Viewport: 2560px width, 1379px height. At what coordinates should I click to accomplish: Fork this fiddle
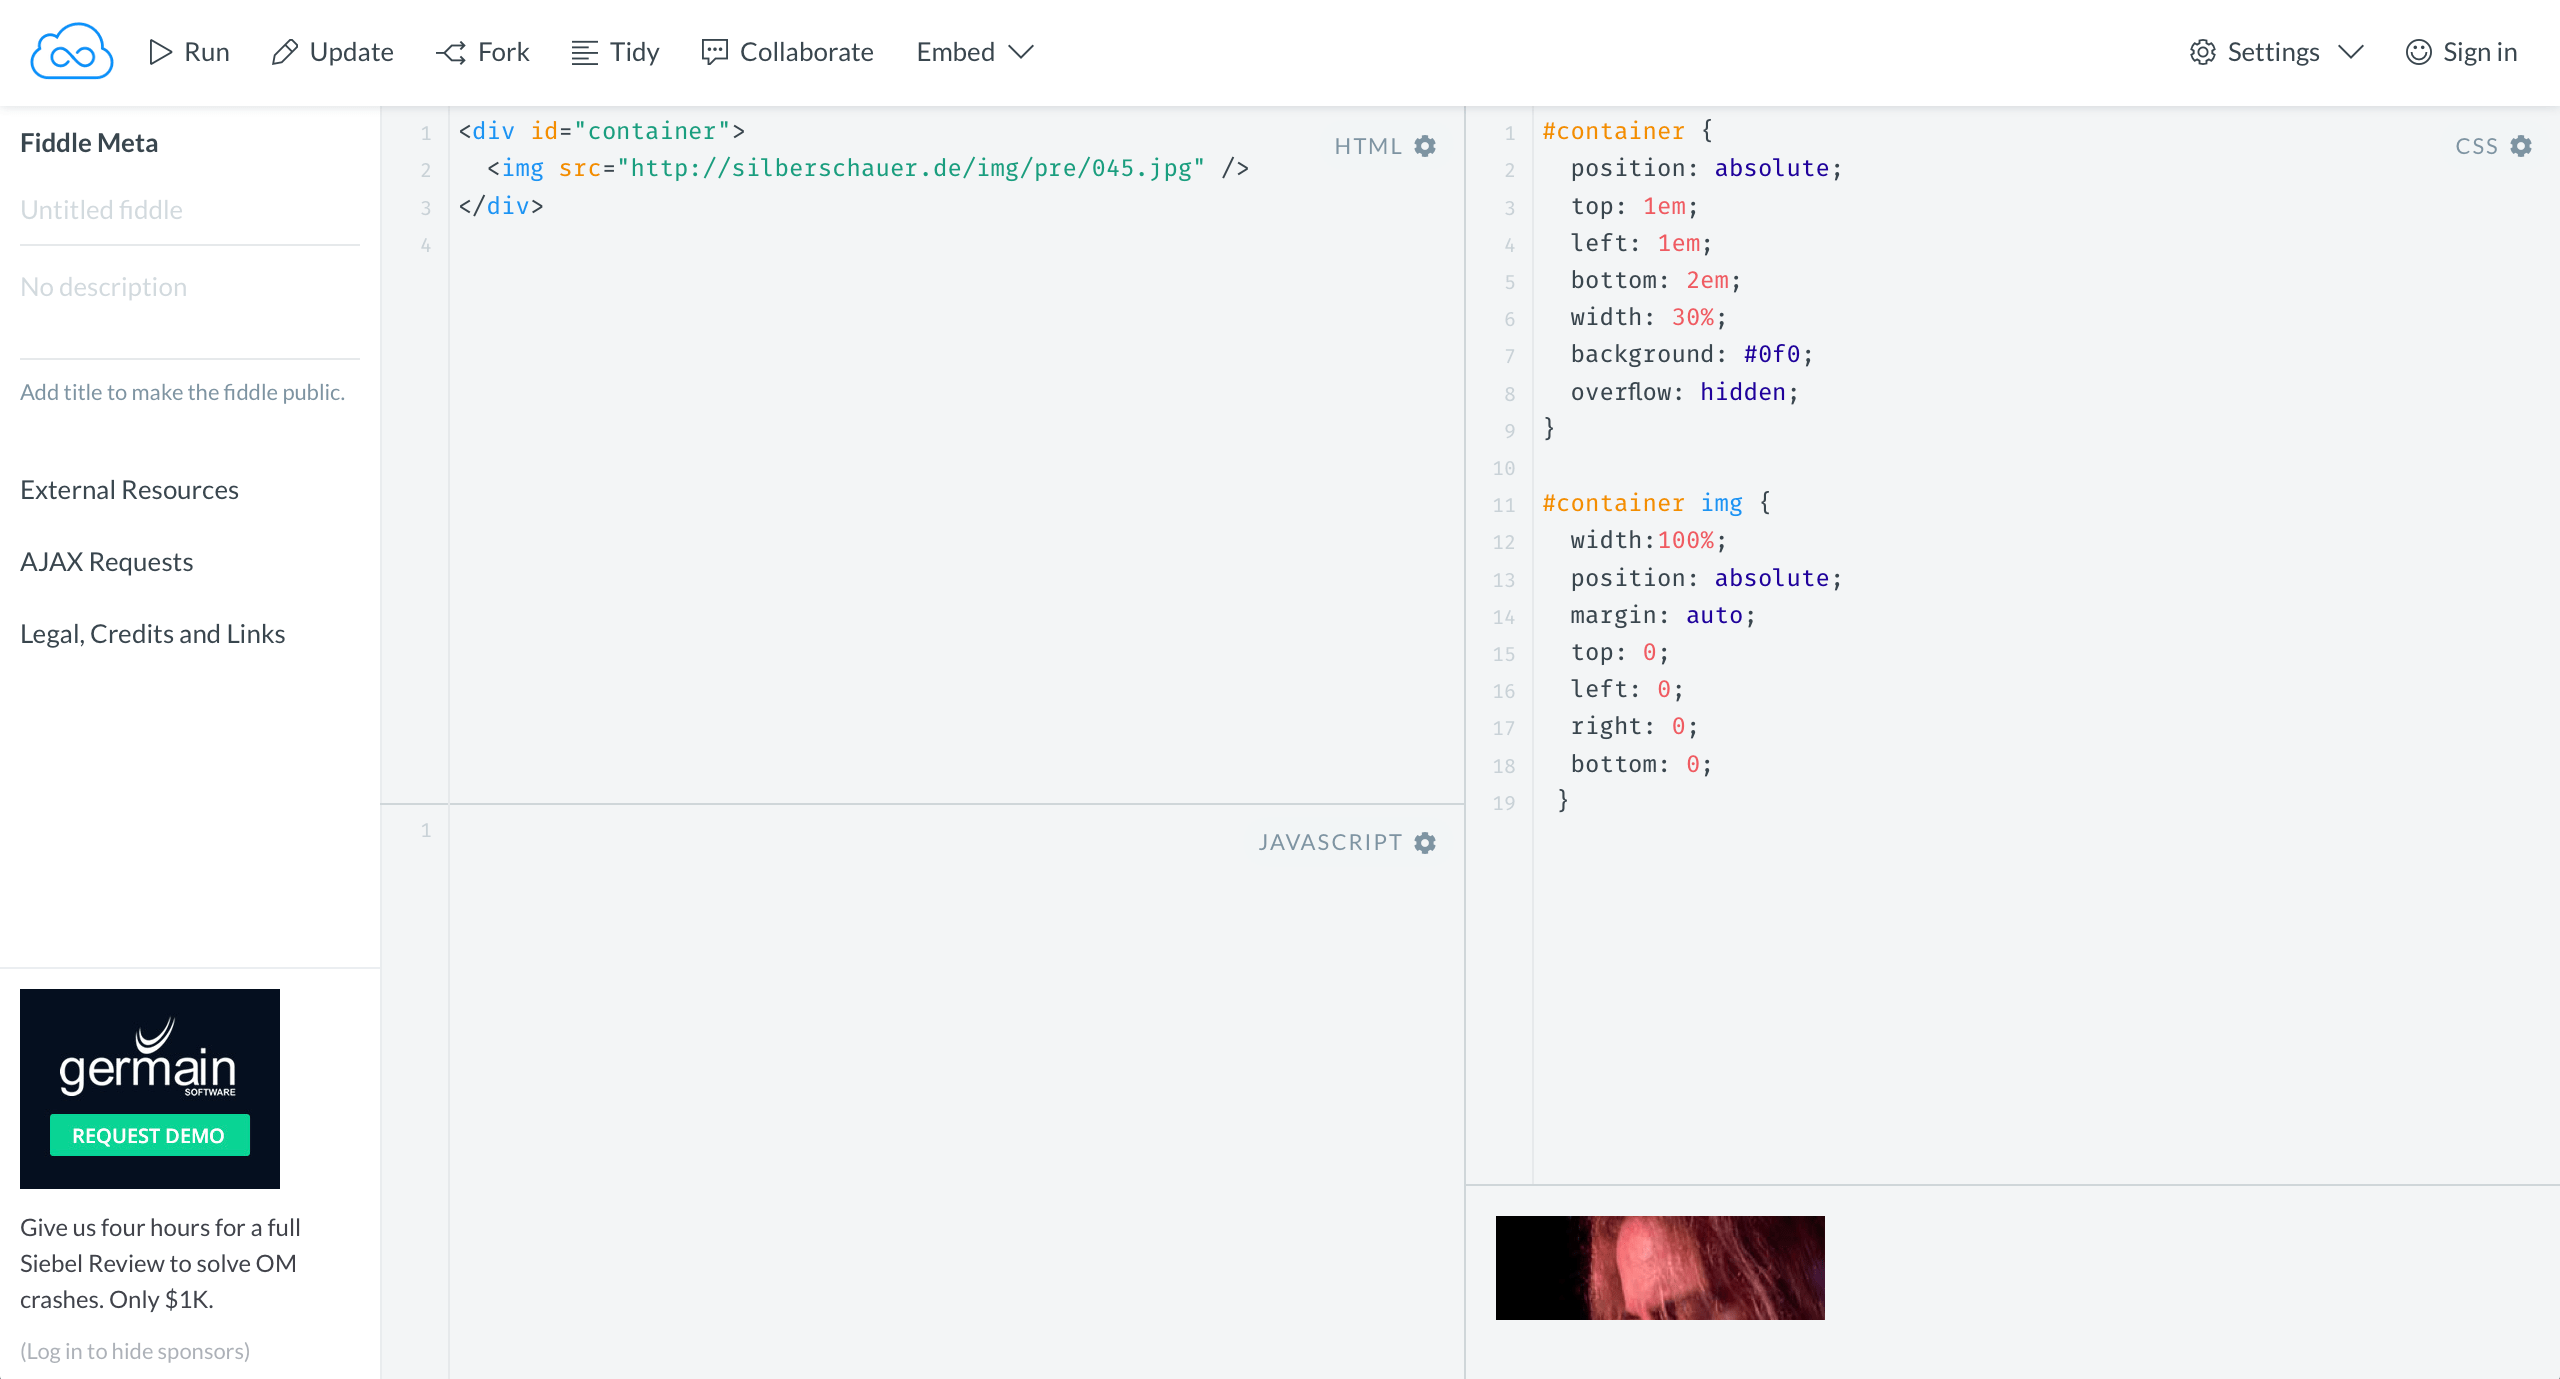pyautogui.click(x=482, y=51)
